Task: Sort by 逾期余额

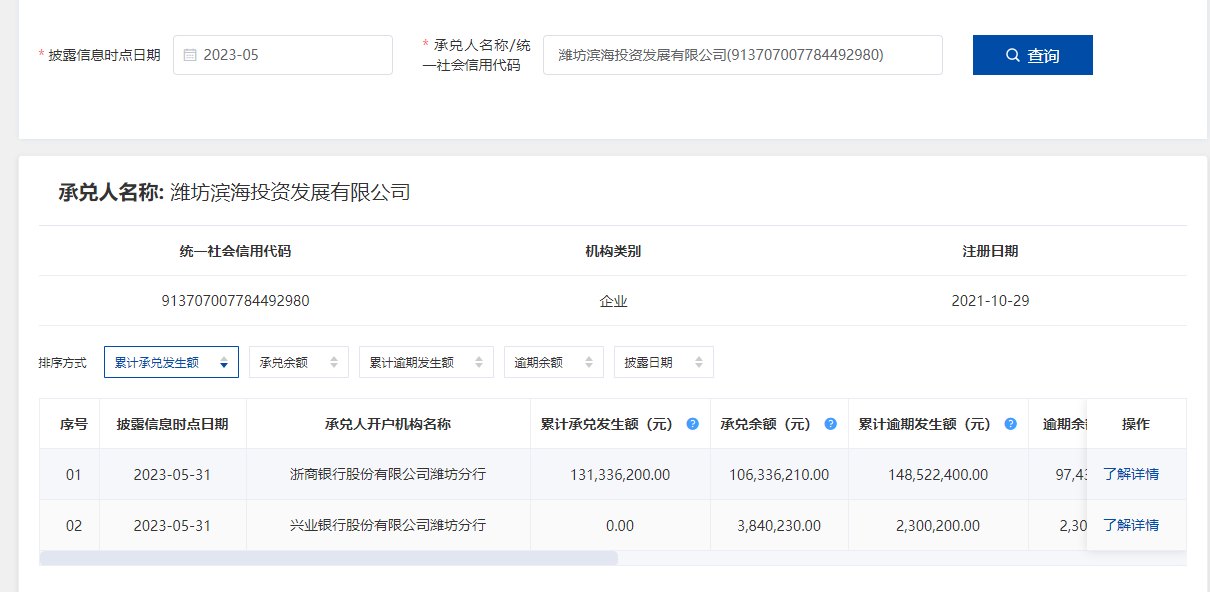Action: pos(554,362)
